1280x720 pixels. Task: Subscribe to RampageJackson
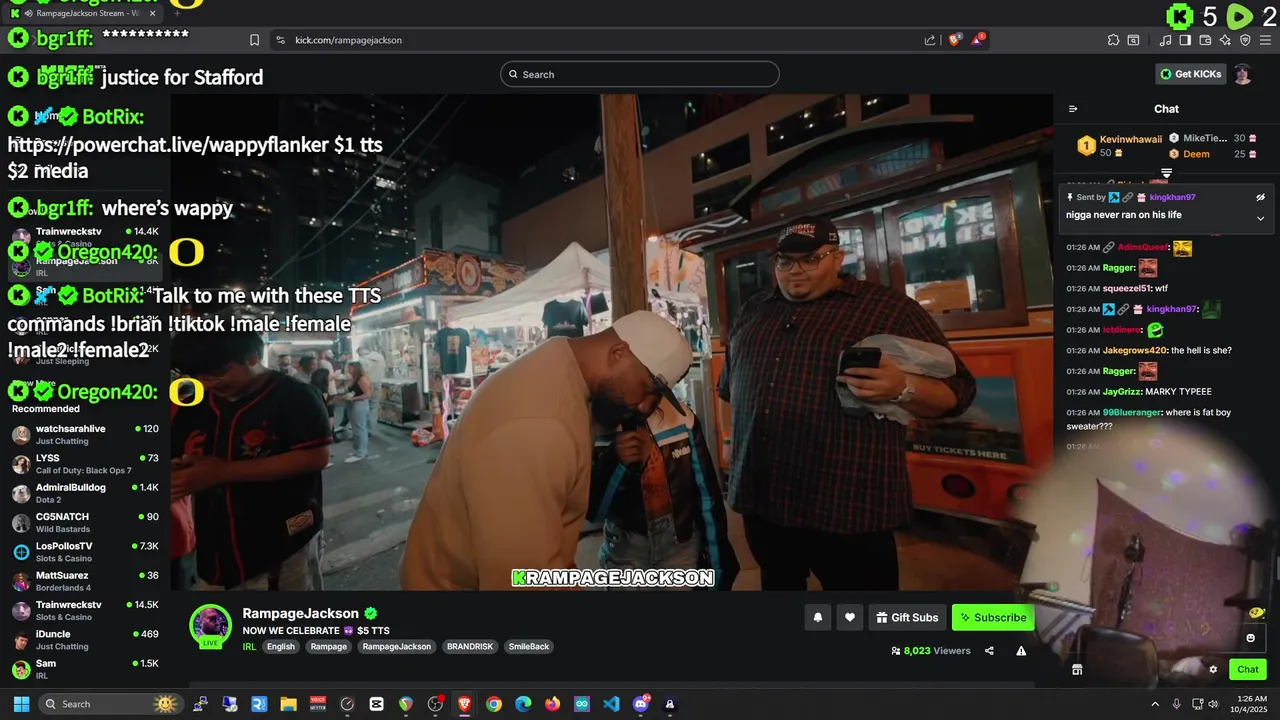pos(993,618)
